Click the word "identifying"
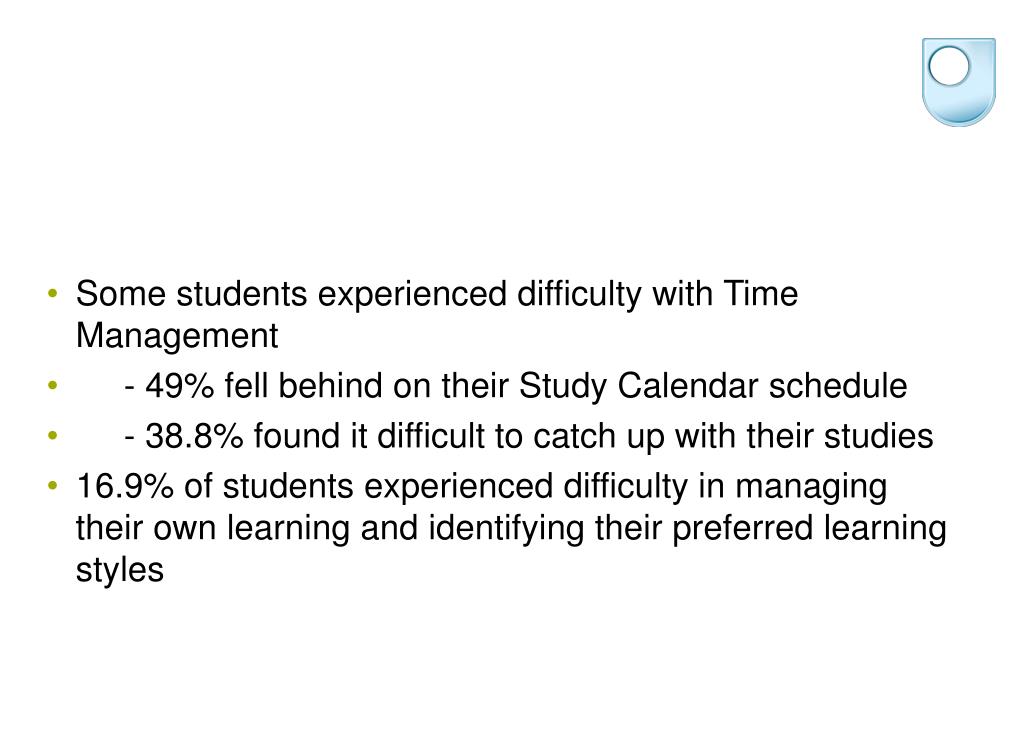 point(506,528)
